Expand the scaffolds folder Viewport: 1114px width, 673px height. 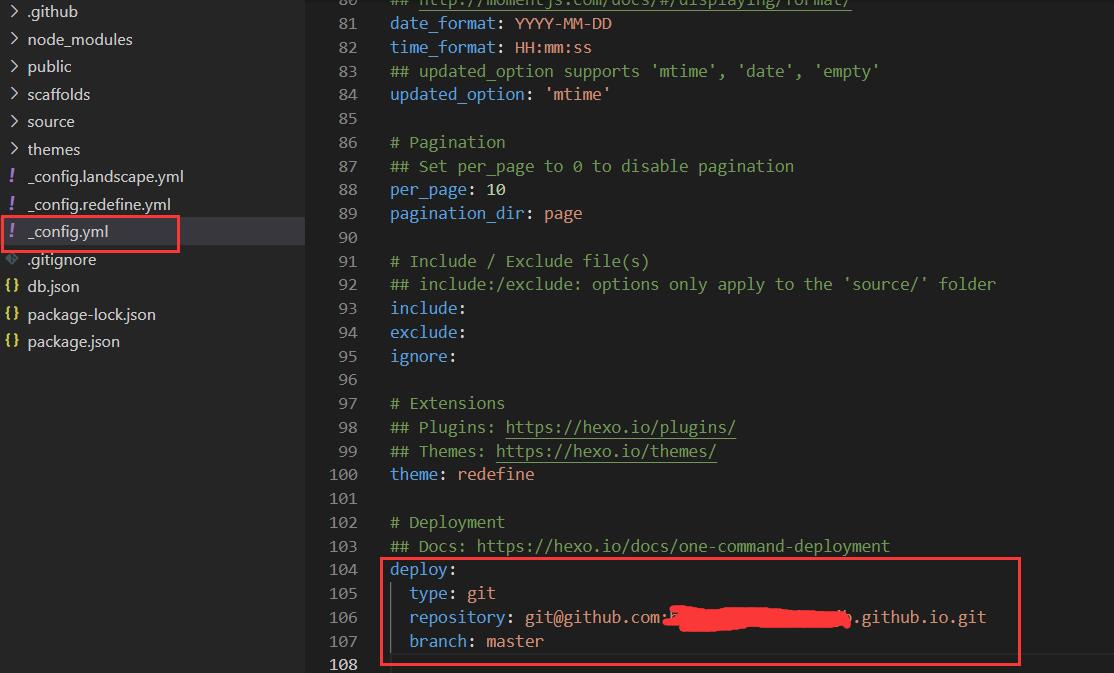[x=58, y=94]
